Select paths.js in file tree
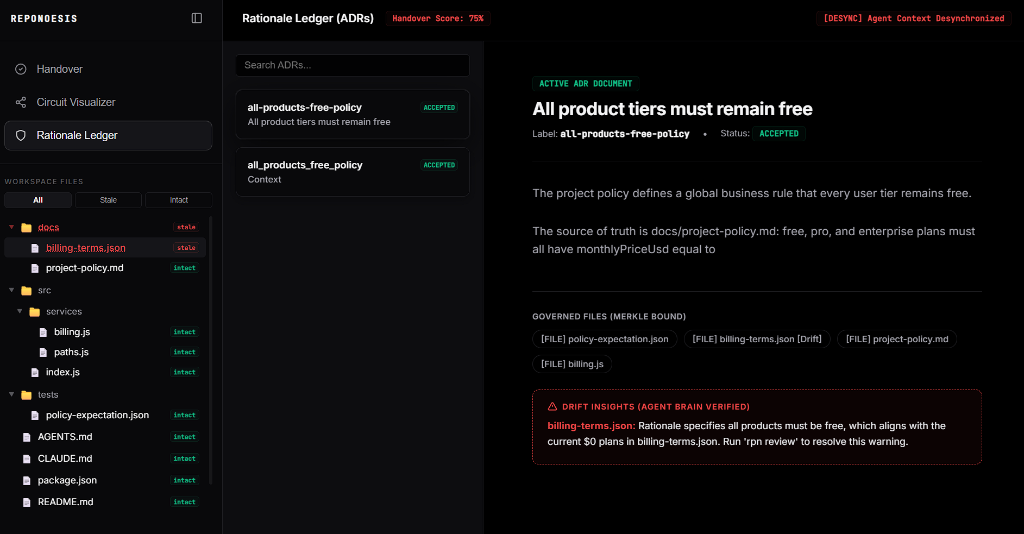Screen dimensions: 1024x534 pyautogui.click(x=105, y=352)
